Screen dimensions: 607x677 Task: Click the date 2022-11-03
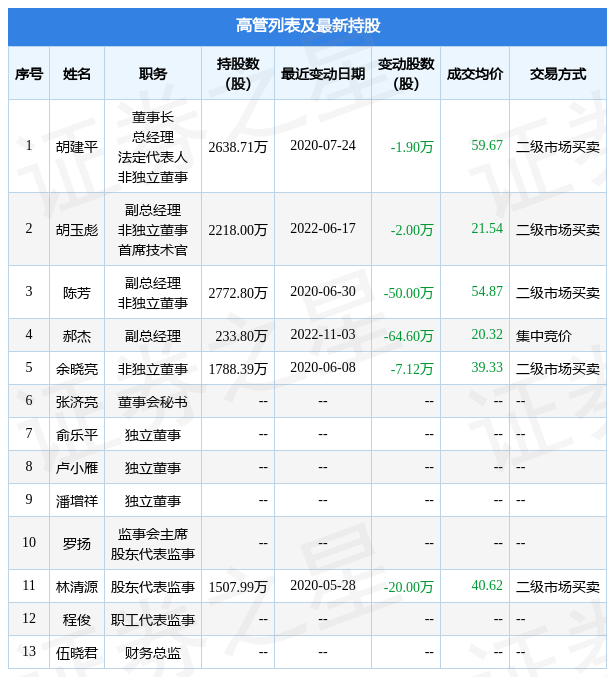pyautogui.click(x=323, y=334)
